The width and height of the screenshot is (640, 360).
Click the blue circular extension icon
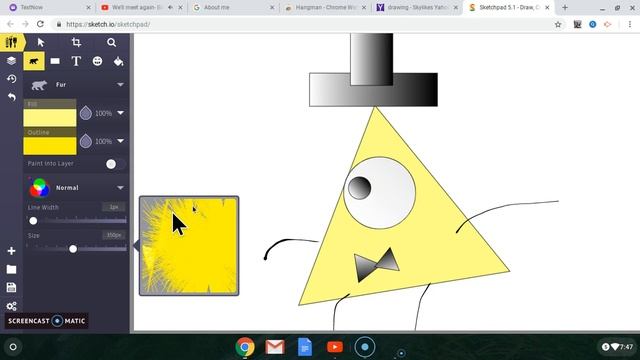[x=593, y=24]
